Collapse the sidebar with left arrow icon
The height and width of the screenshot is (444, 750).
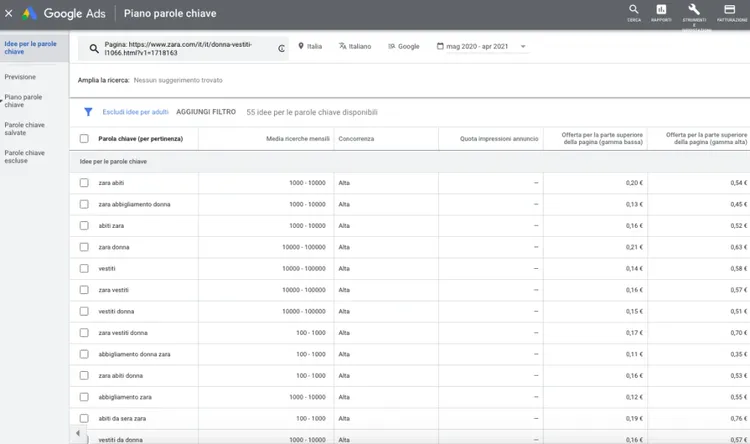pyautogui.click(x=78, y=433)
